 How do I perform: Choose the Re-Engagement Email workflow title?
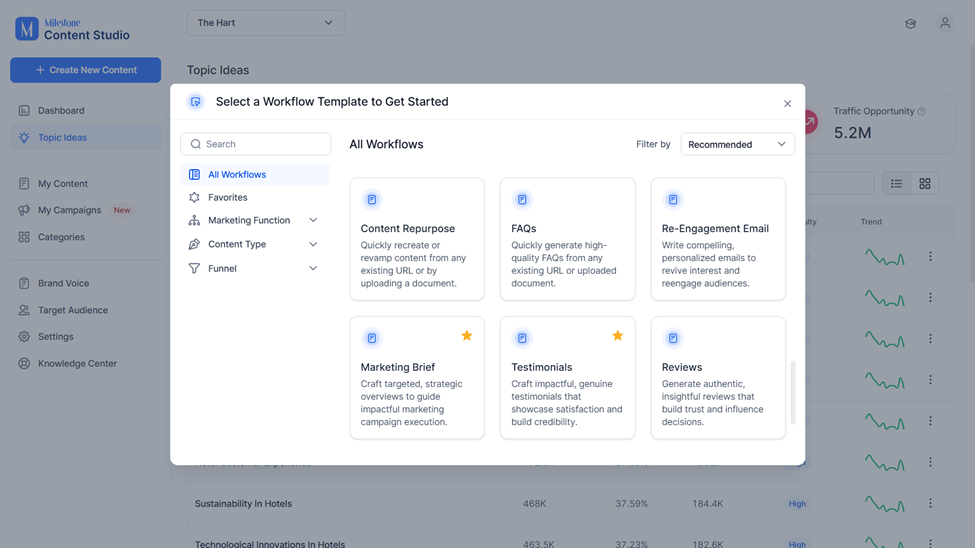point(715,228)
